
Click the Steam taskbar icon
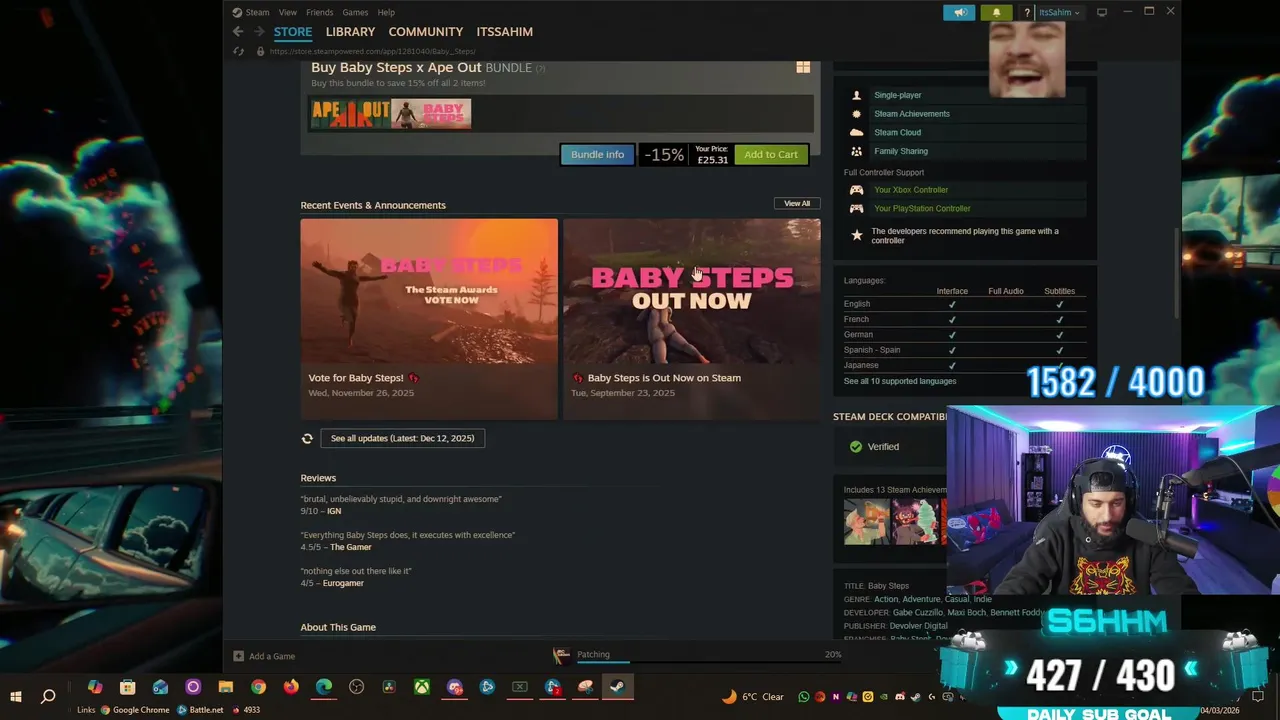pos(618,687)
